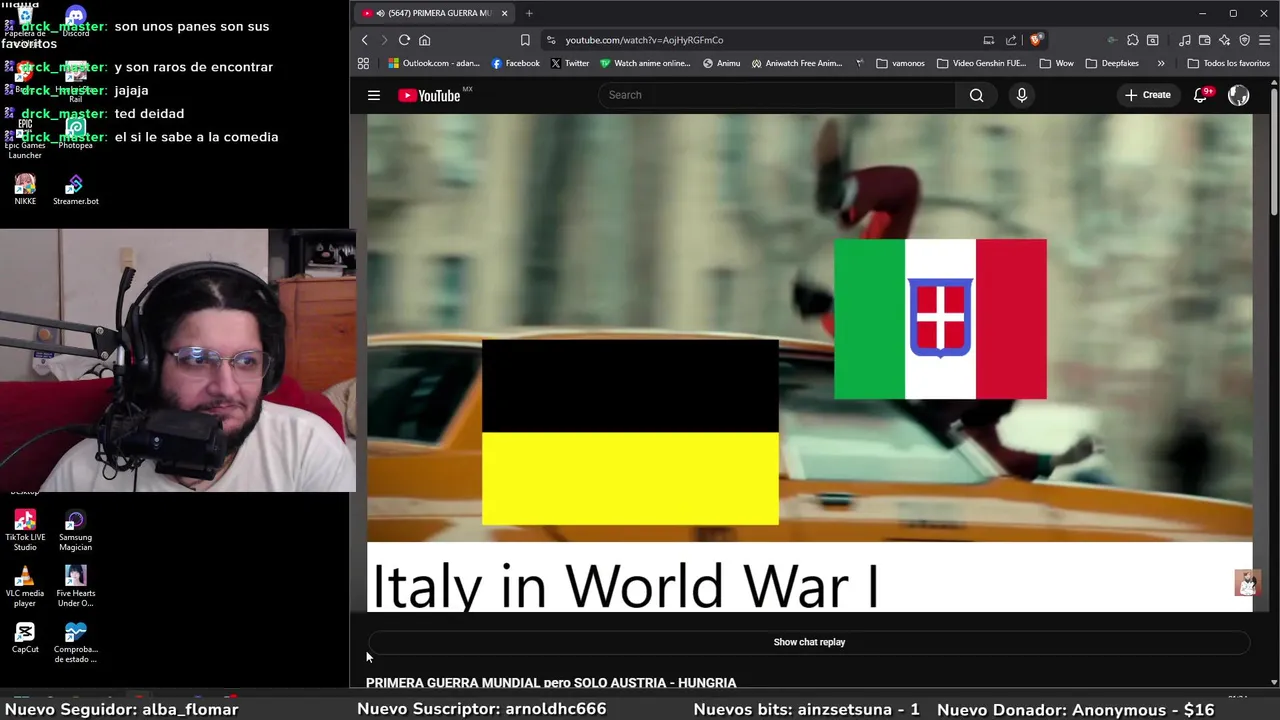Open the browser extensions puzzle icon
This screenshot has width=1280, height=720.
pyautogui.click(x=1132, y=40)
